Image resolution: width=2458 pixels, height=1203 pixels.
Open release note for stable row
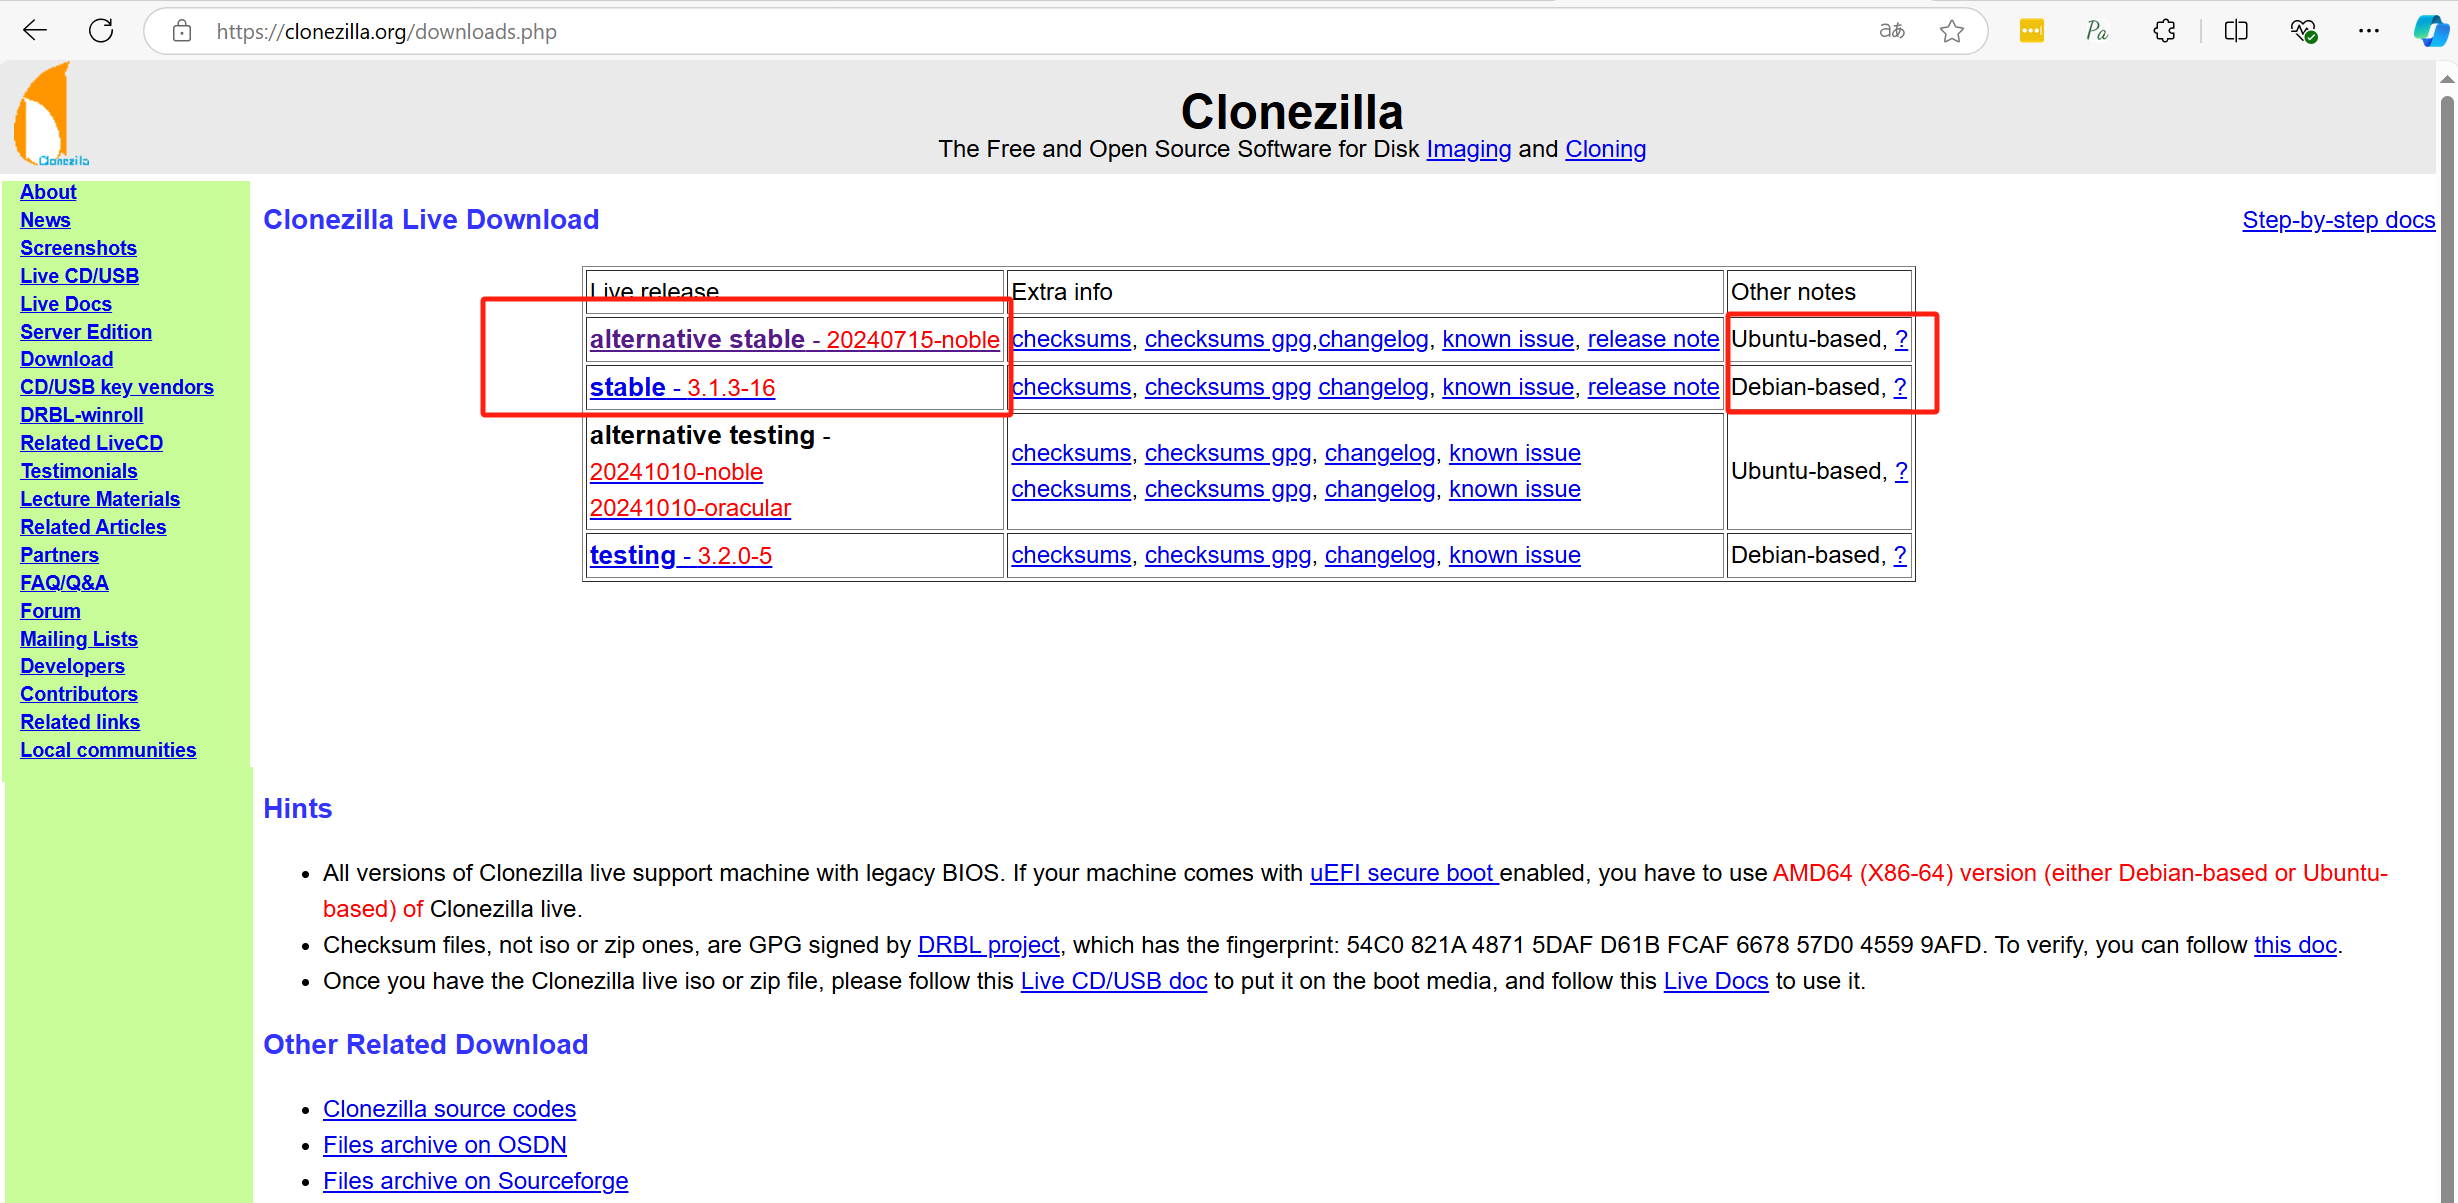point(1653,387)
